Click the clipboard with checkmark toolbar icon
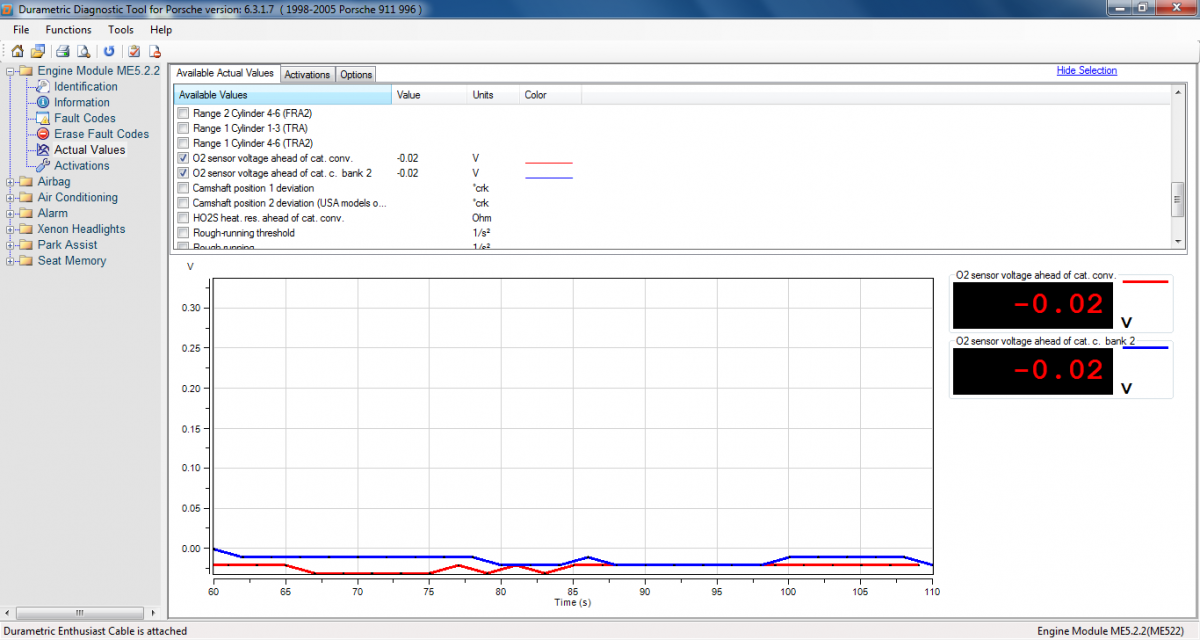This screenshot has width=1200, height=640. tap(133, 51)
